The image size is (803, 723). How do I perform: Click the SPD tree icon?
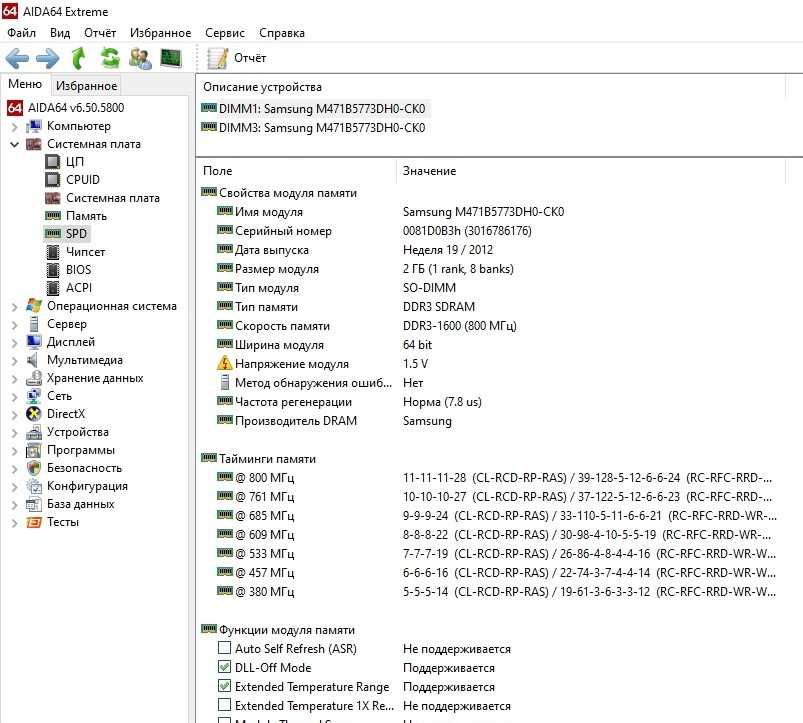pyautogui.click(x=53, y=233)
